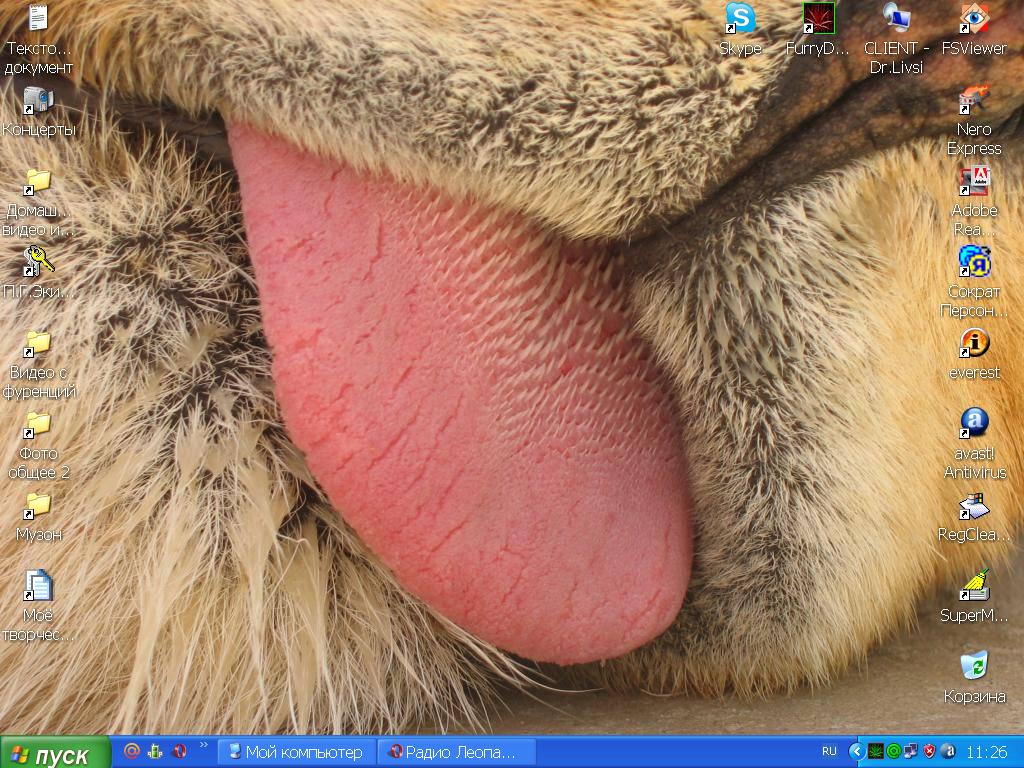Click the Mail.Ru Agent Quick Launch icon
The width and height of the screenshot is (1024, 768).
coord(132,751)
